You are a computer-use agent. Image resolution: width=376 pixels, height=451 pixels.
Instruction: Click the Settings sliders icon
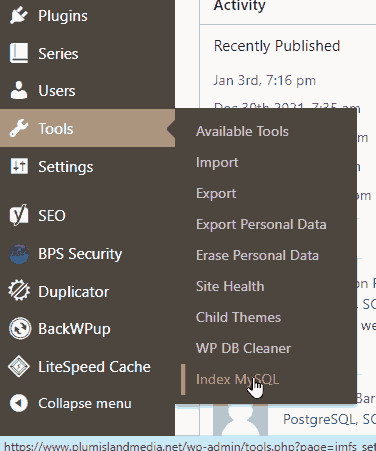(19, 166)
